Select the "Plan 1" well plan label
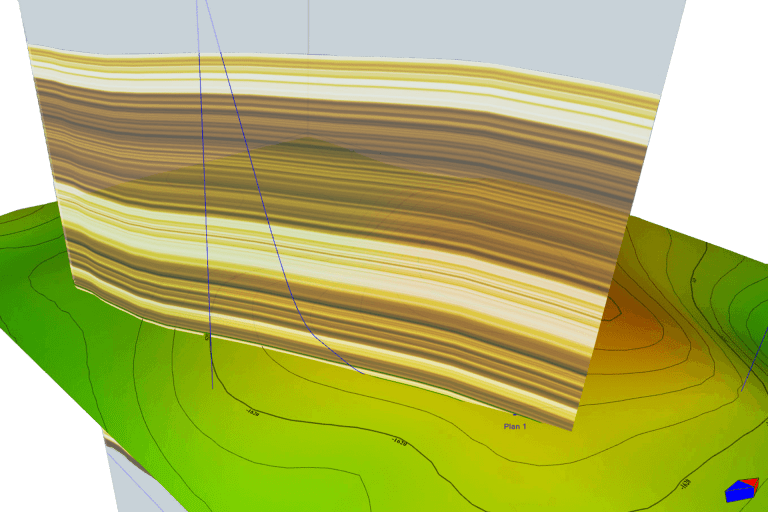The image size is (768, 512). point(515,426)
